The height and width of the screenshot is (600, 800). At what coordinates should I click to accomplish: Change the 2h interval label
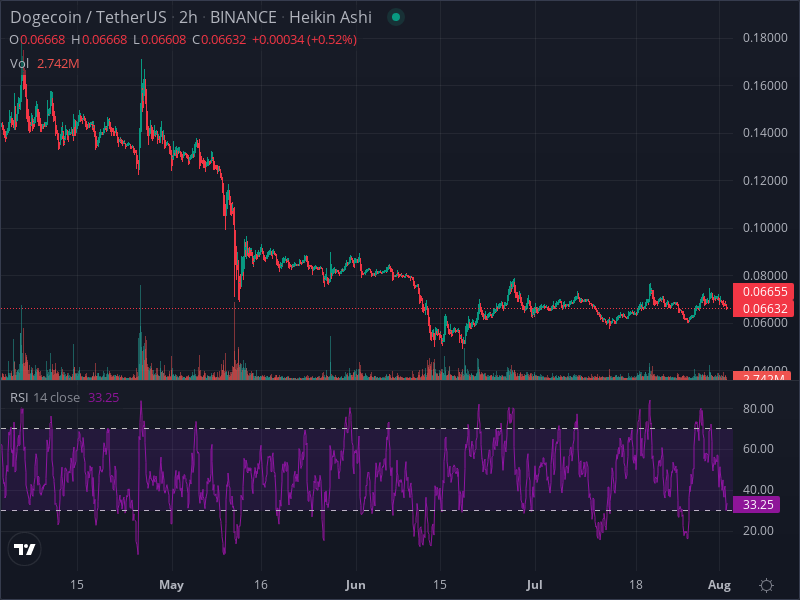tap(188, 17)
